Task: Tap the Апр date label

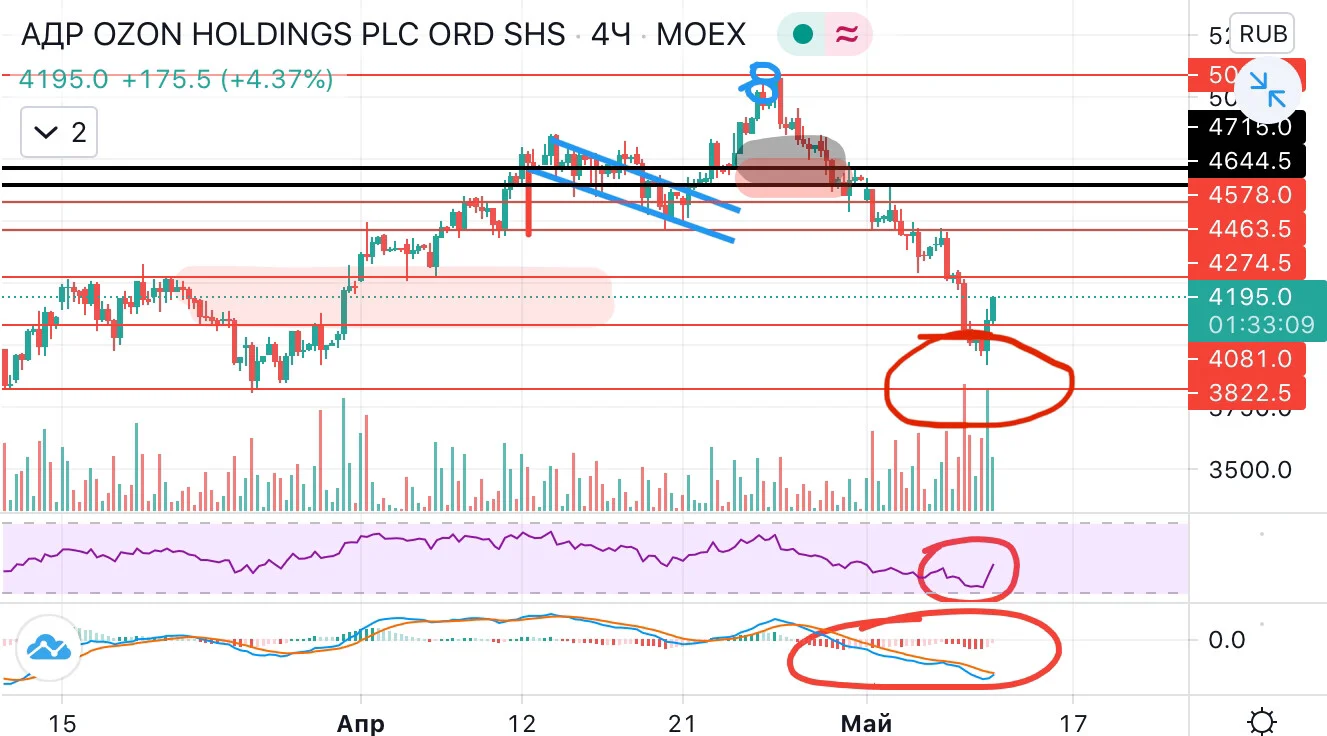Action: pos(362,722)
